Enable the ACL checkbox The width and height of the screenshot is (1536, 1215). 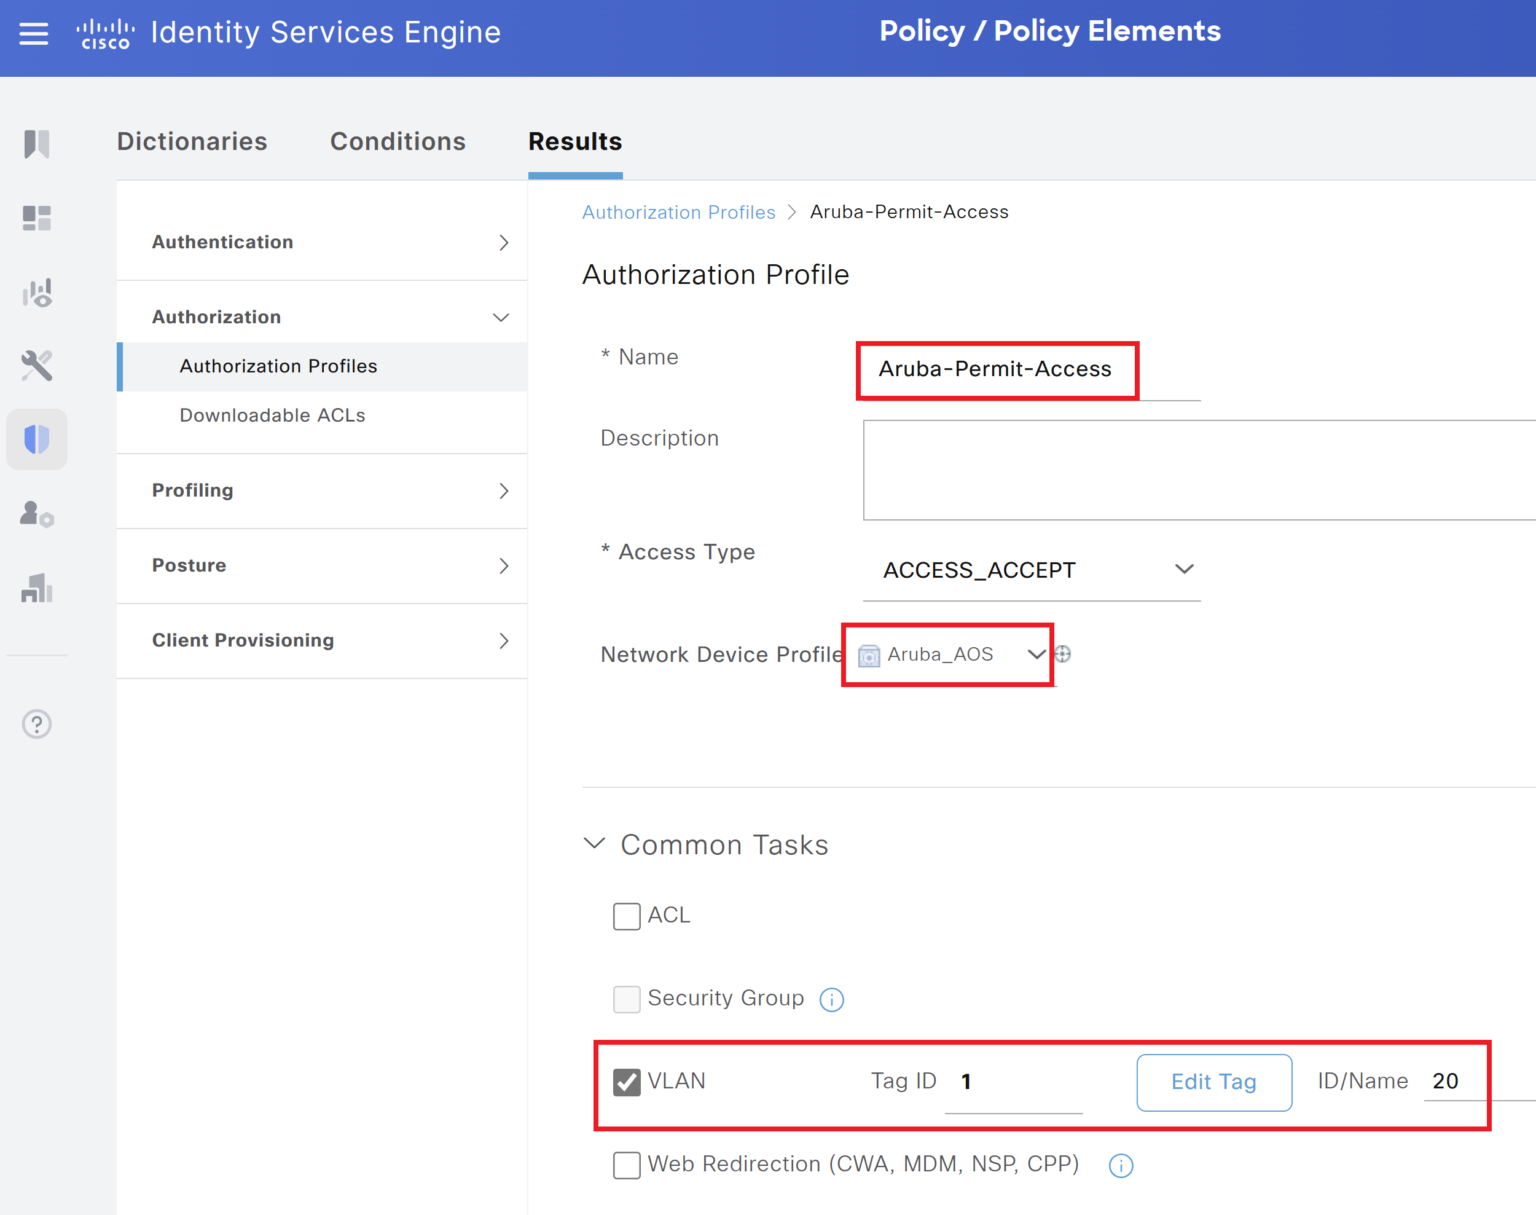(x=626, y=916)
